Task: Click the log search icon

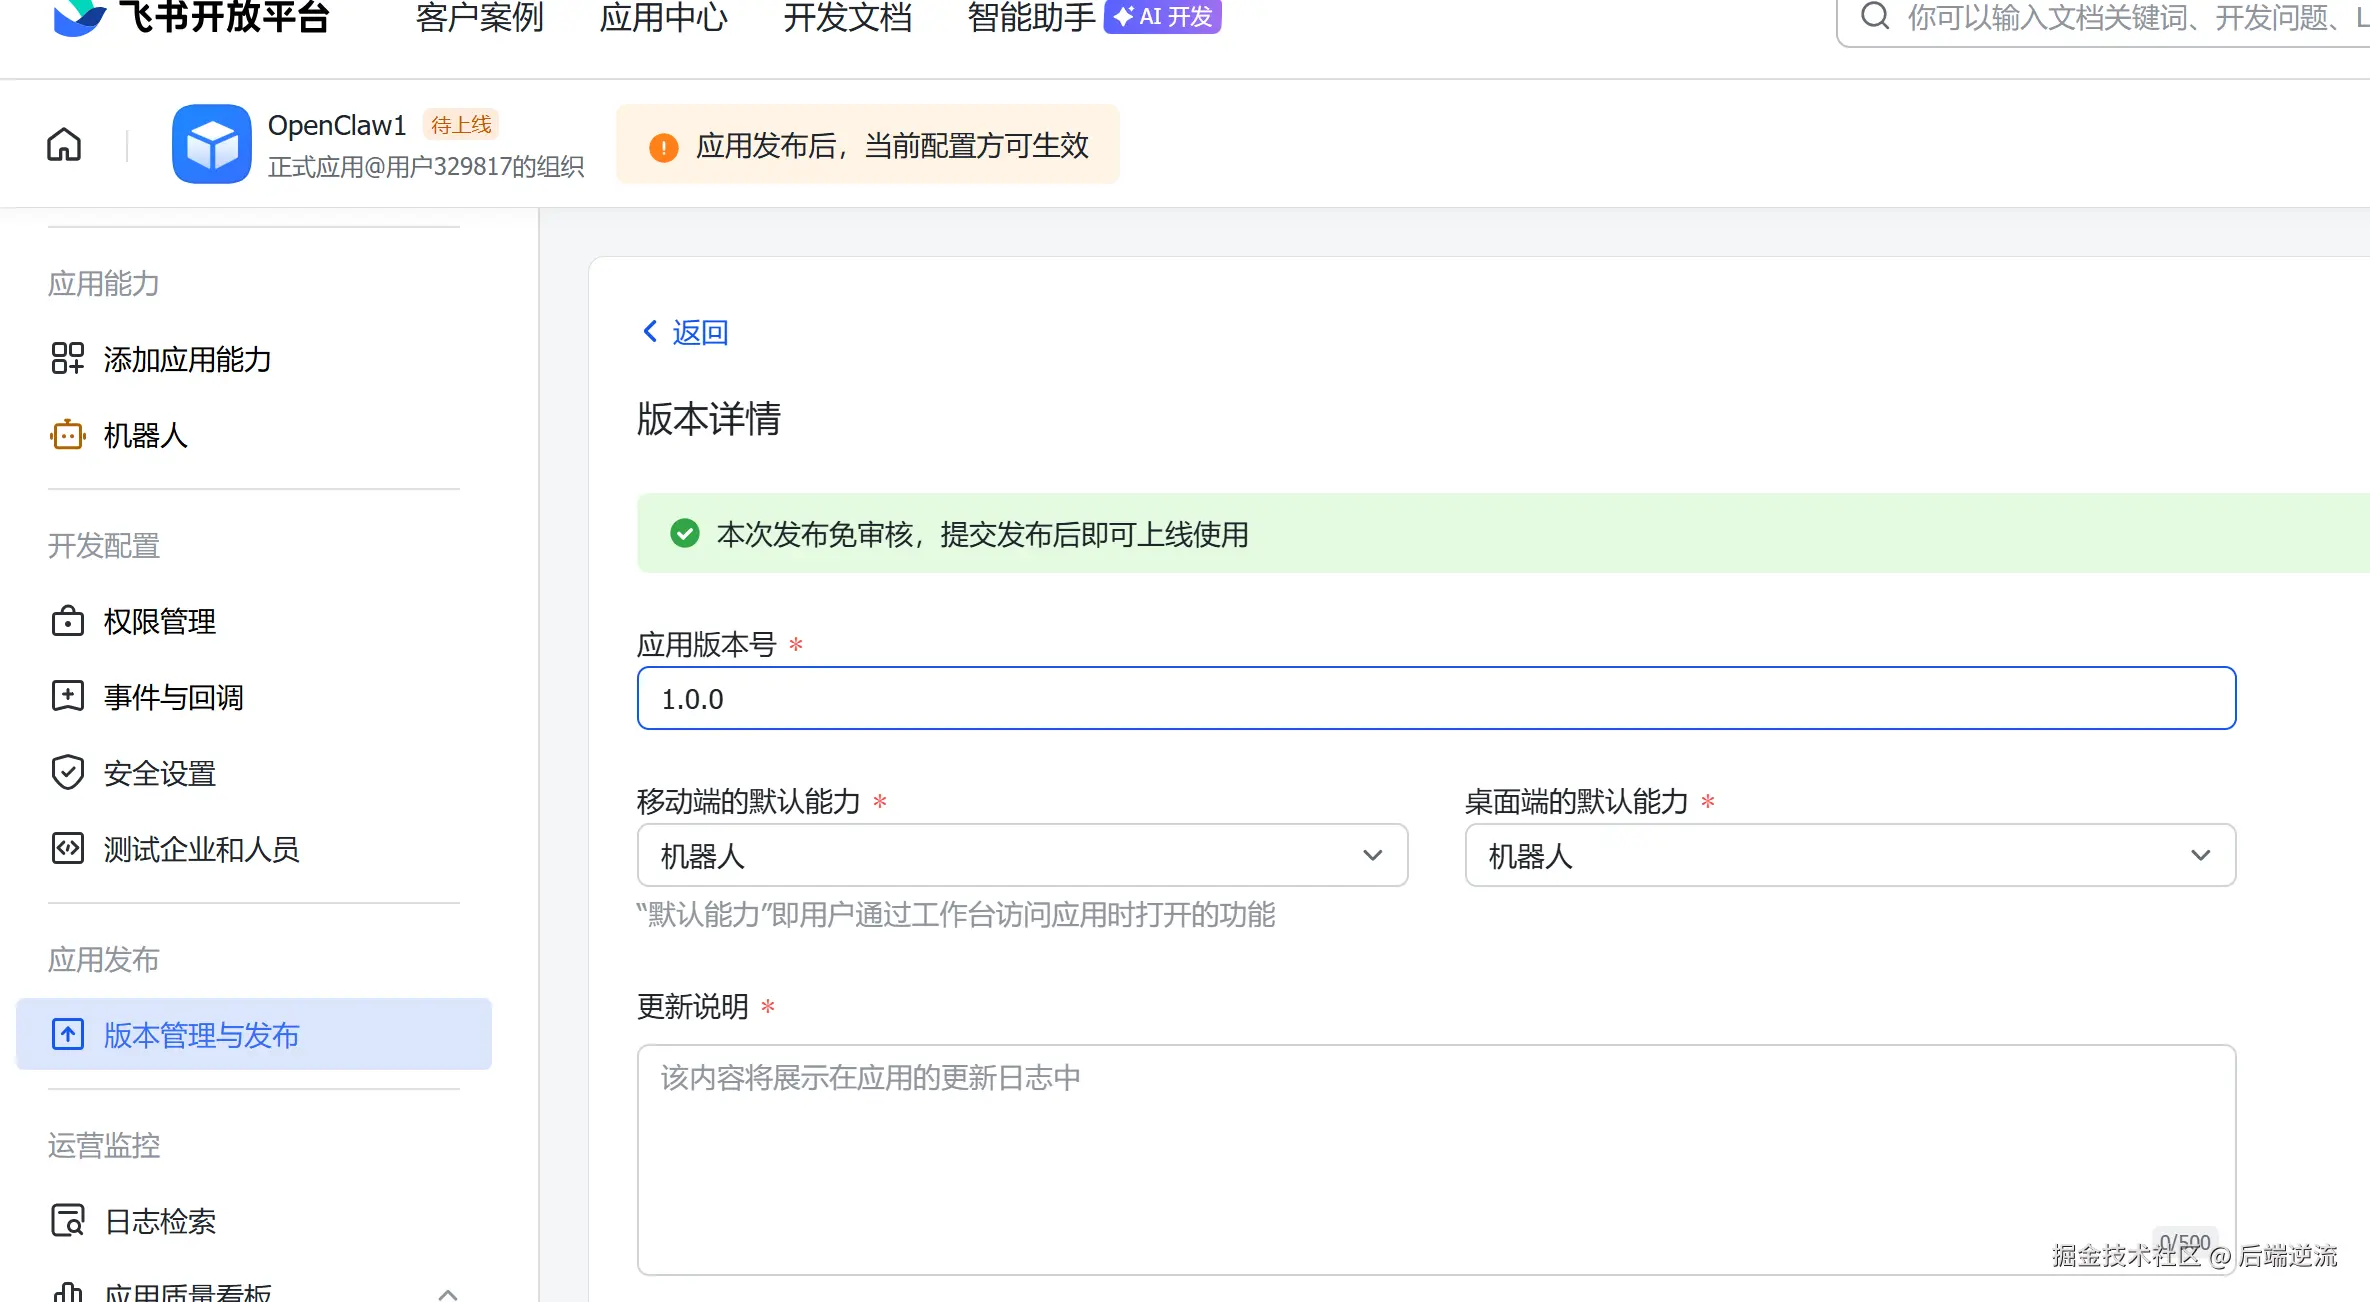Action: pos(67,1221)
